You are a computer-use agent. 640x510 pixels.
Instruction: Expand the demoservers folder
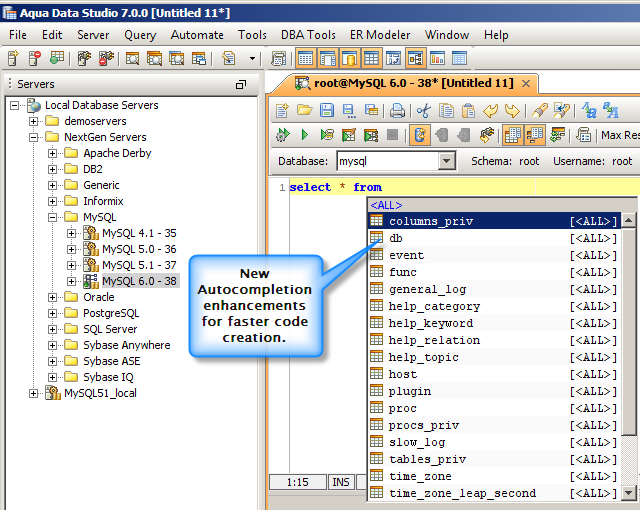(33, 121)
